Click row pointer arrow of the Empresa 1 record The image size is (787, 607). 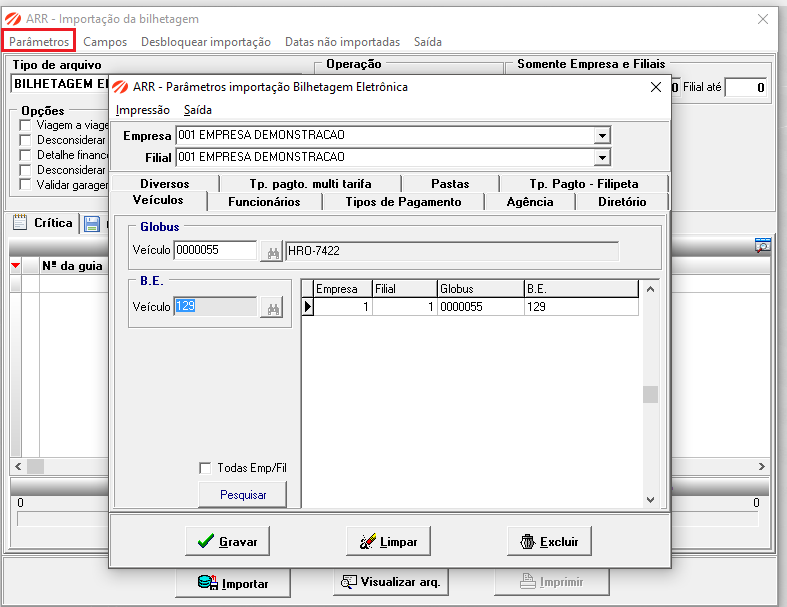click(x=307, y=306)
